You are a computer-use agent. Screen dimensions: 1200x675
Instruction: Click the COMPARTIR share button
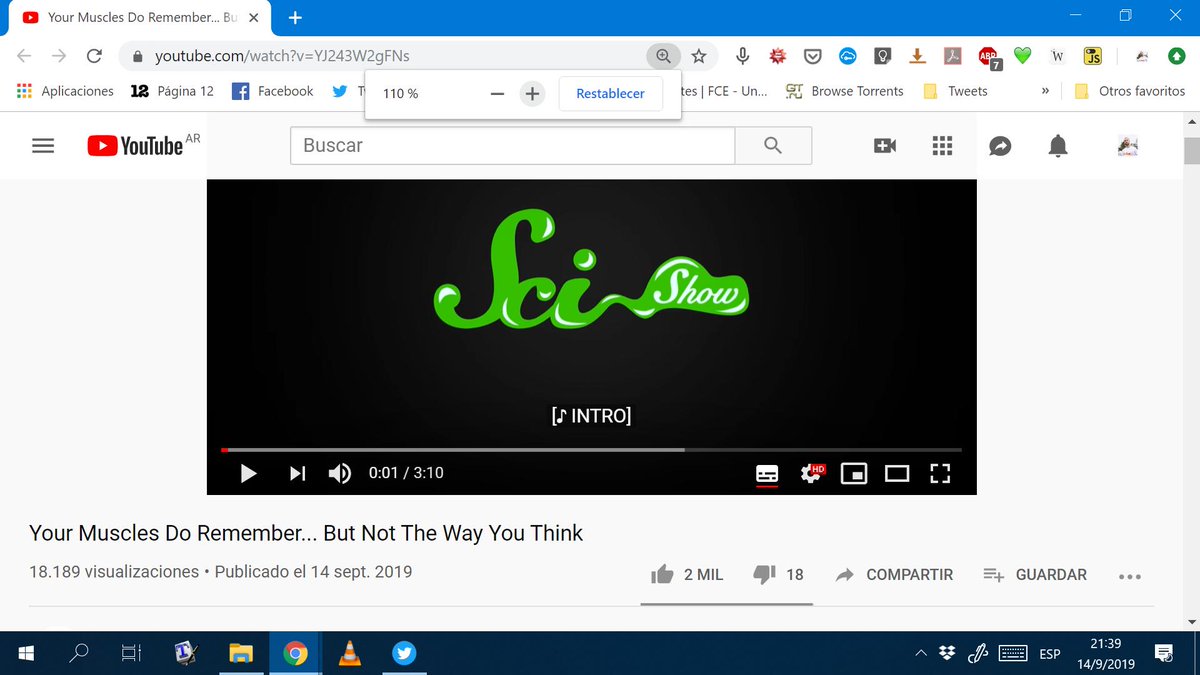pyautogui.click(x=895, y=574)
